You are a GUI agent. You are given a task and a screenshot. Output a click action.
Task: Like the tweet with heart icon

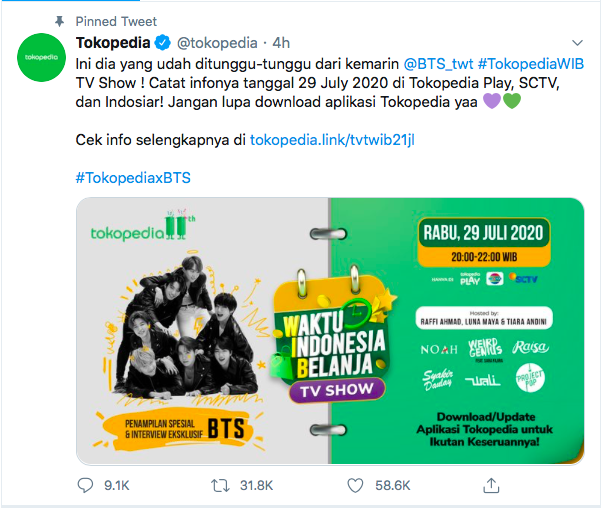[x=355, y=486]
